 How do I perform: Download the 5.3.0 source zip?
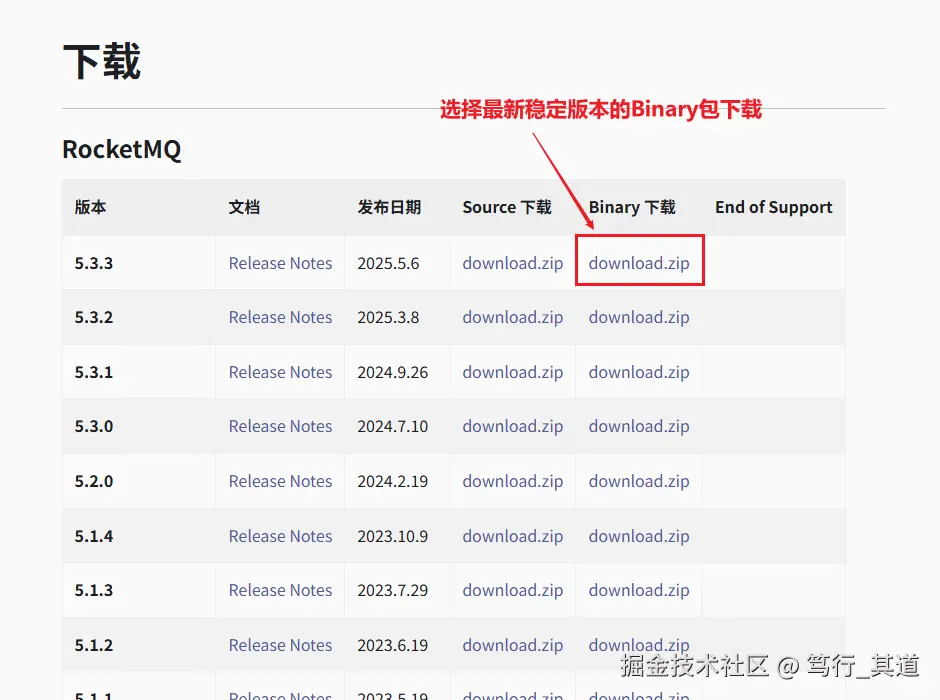513,426
